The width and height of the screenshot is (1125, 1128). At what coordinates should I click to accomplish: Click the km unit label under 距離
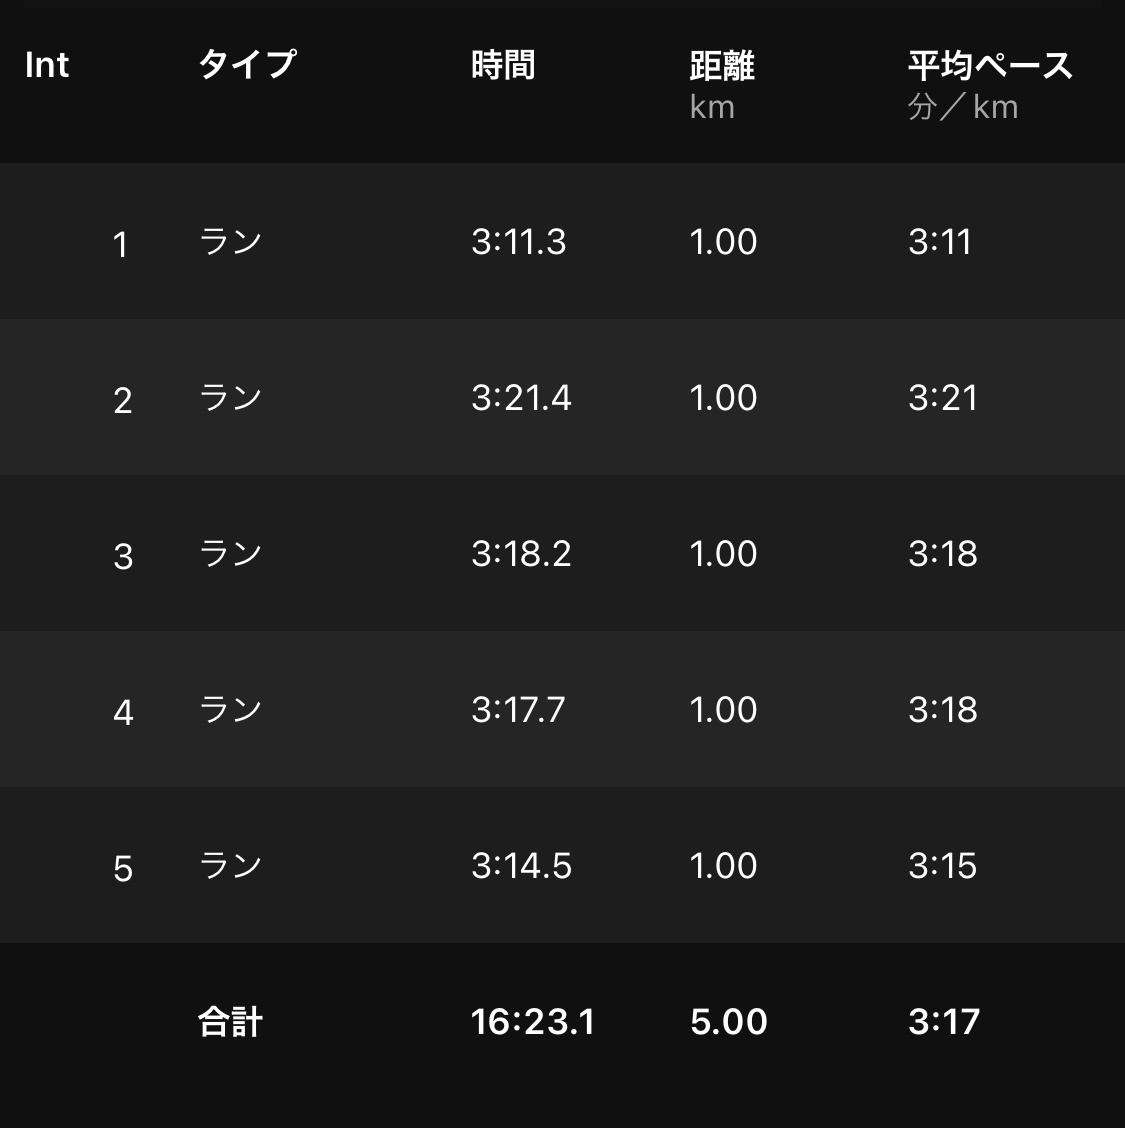pyautogui.click(x=712, y=106)
